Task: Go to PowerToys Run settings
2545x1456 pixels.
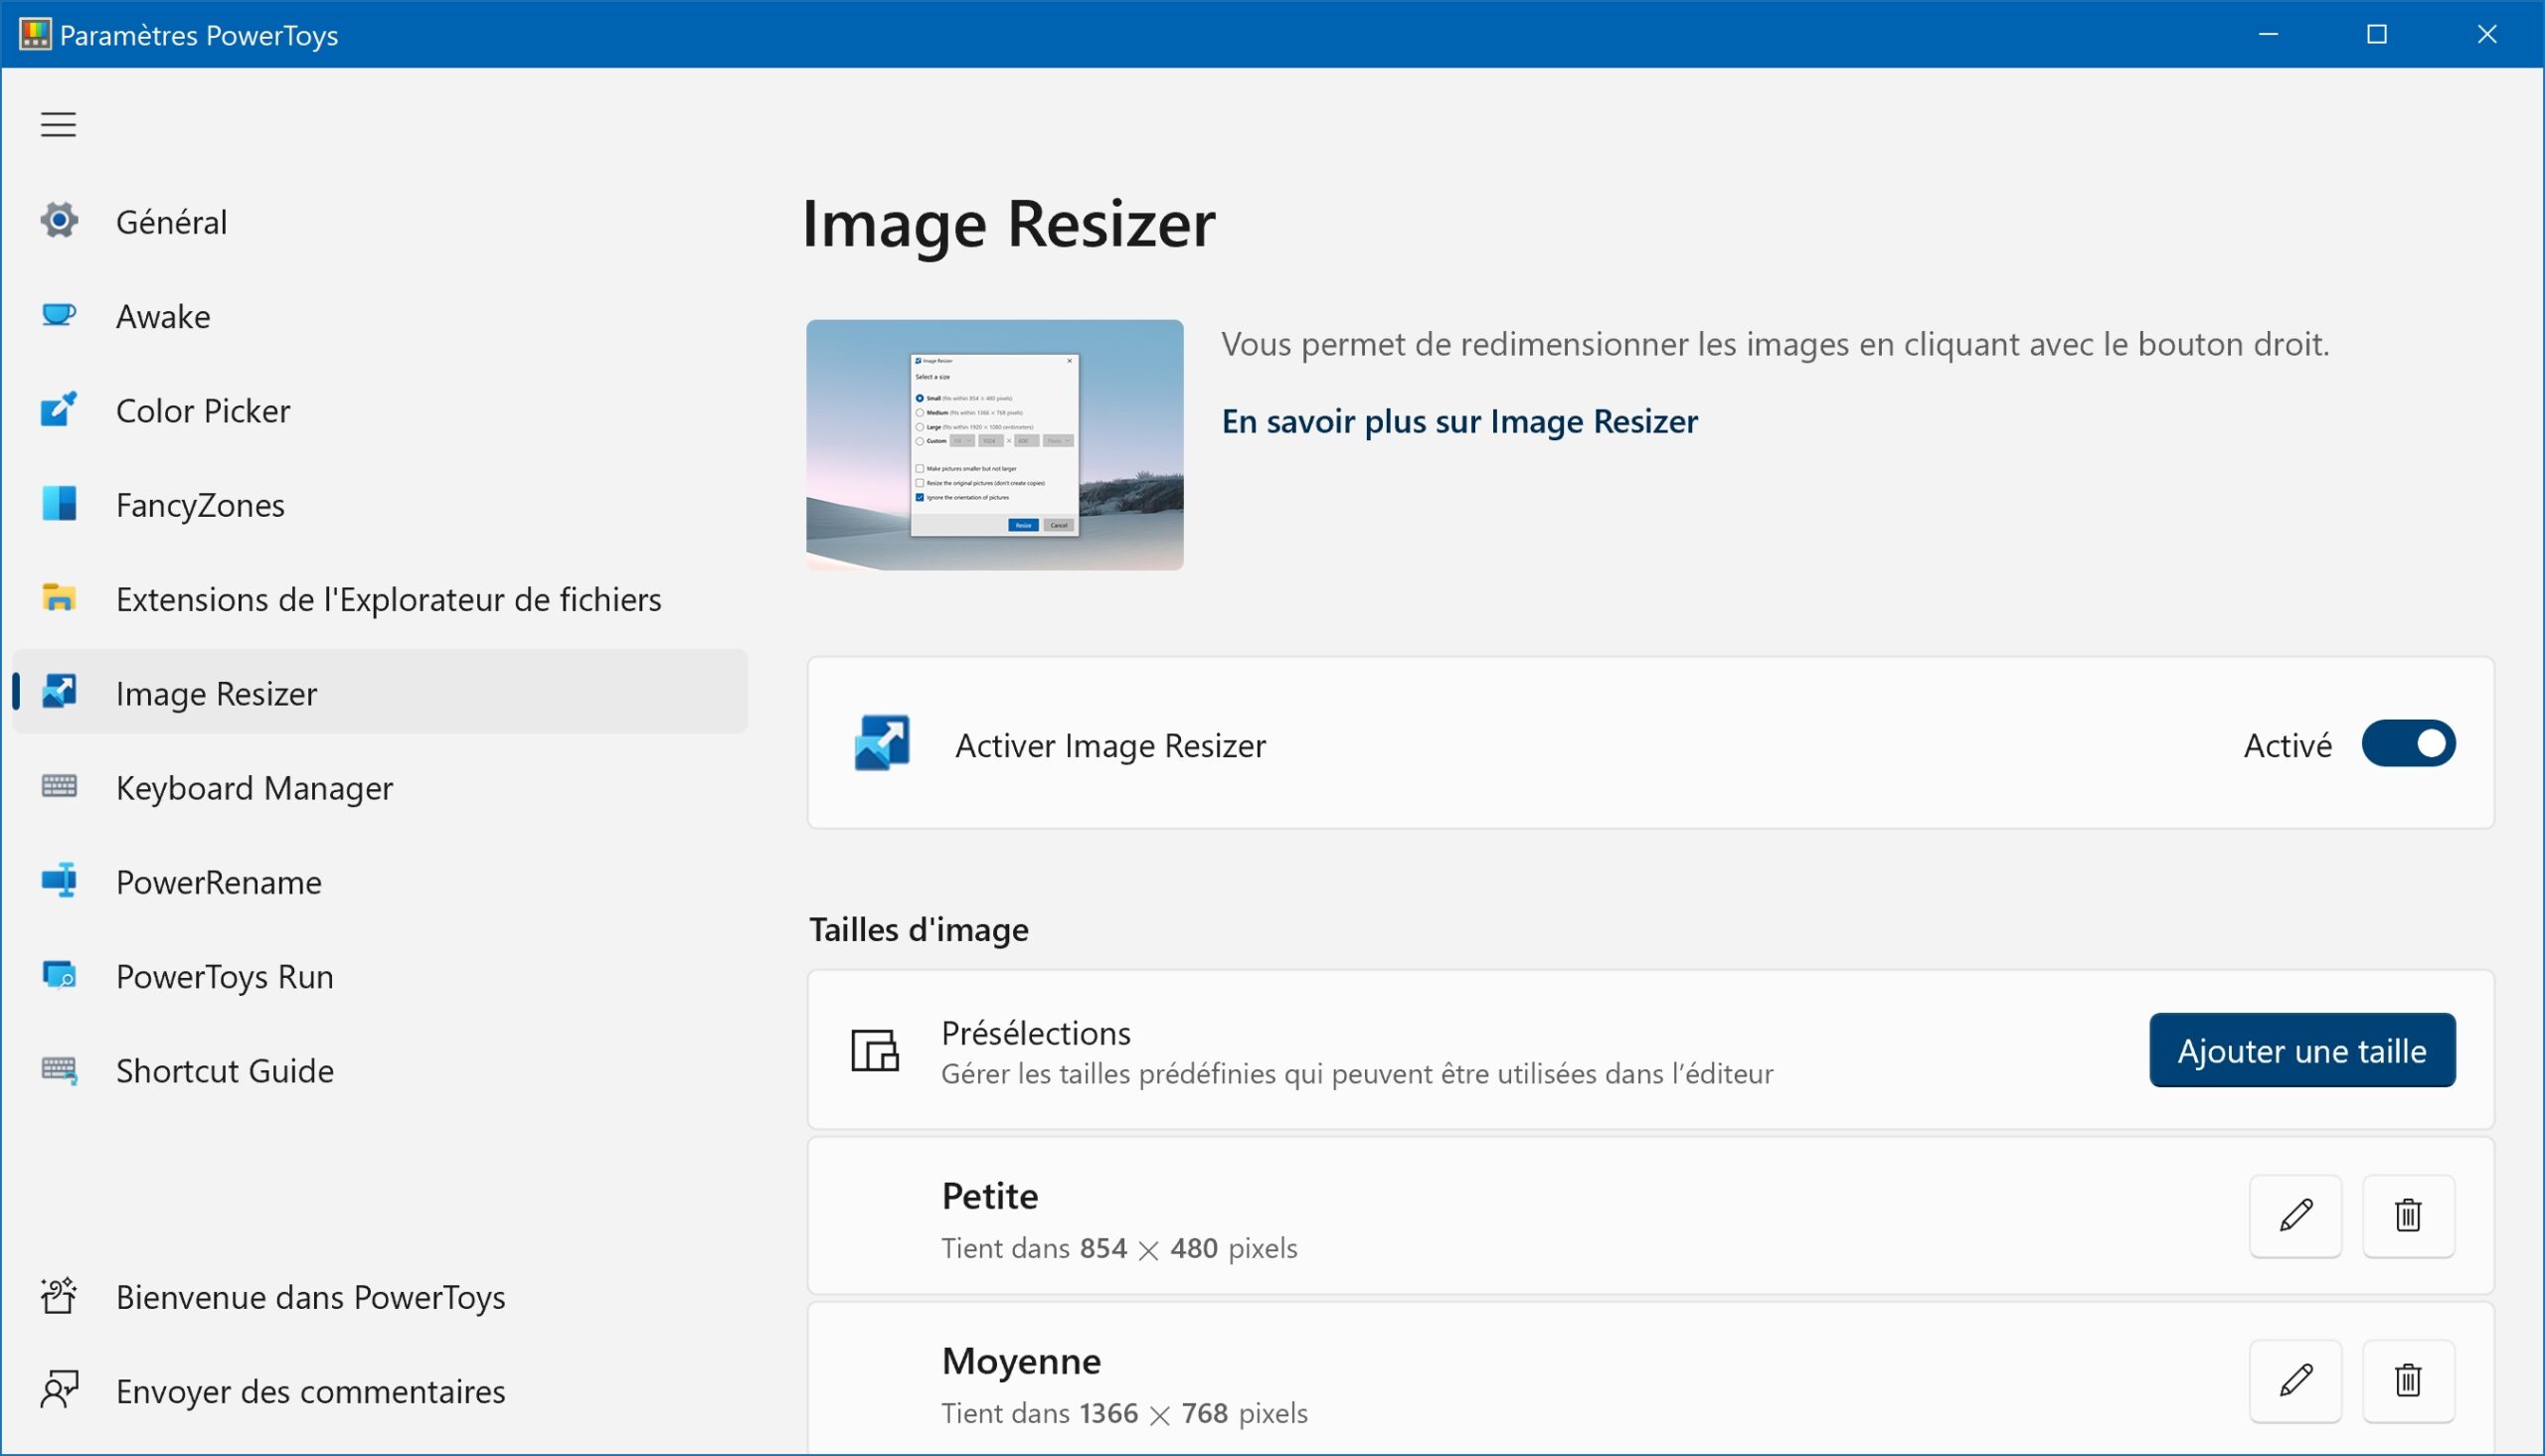Action: tap(380, 976)
